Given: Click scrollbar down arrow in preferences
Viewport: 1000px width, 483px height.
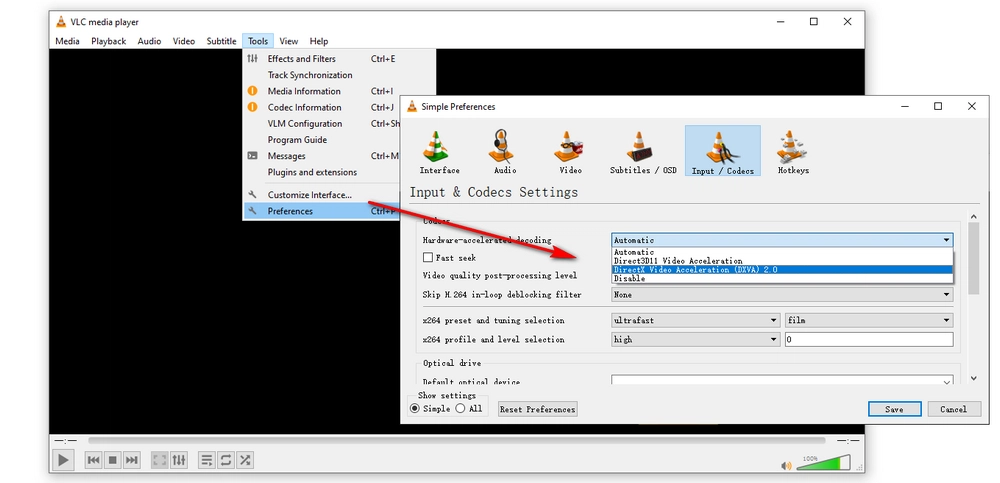Looking at the screenshot, I should click(x=973, y=378).
